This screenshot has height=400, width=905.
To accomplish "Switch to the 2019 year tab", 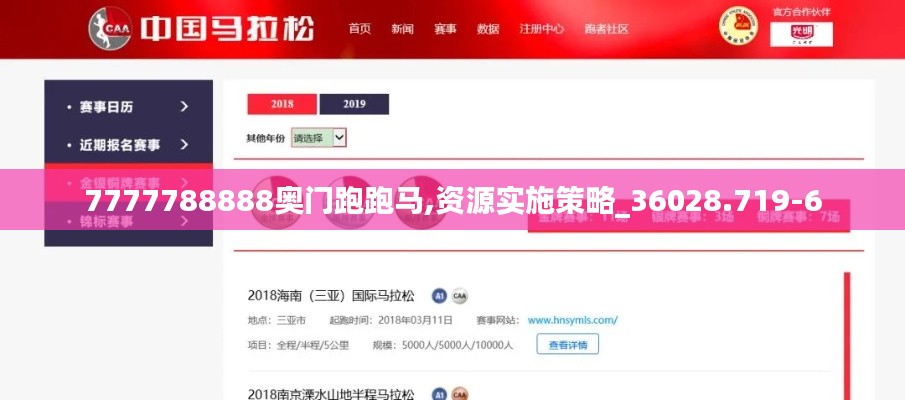I will click(354, 104).
